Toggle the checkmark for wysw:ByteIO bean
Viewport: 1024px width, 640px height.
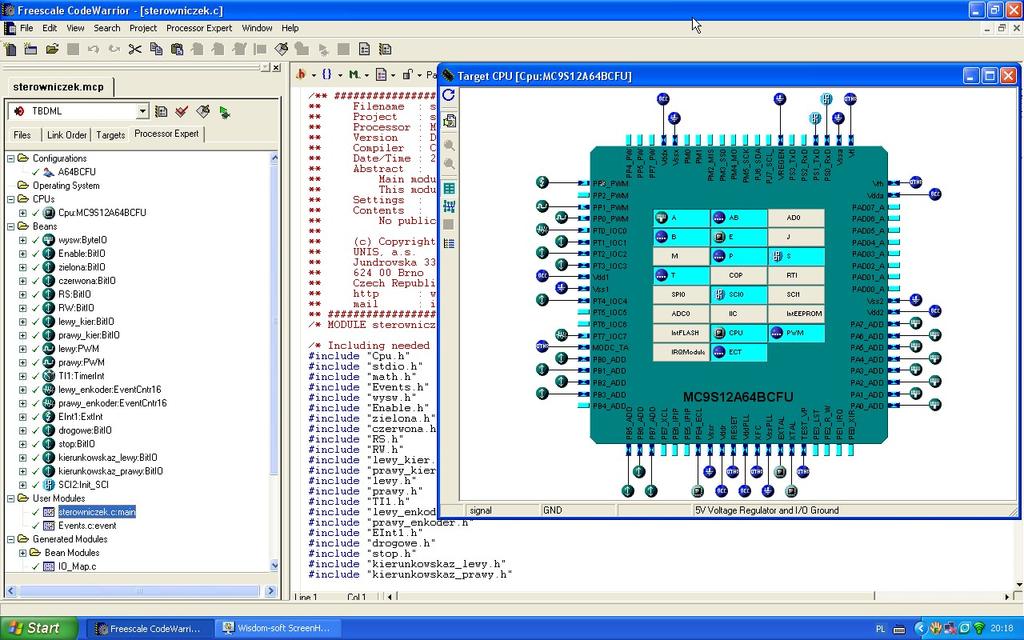36,240
